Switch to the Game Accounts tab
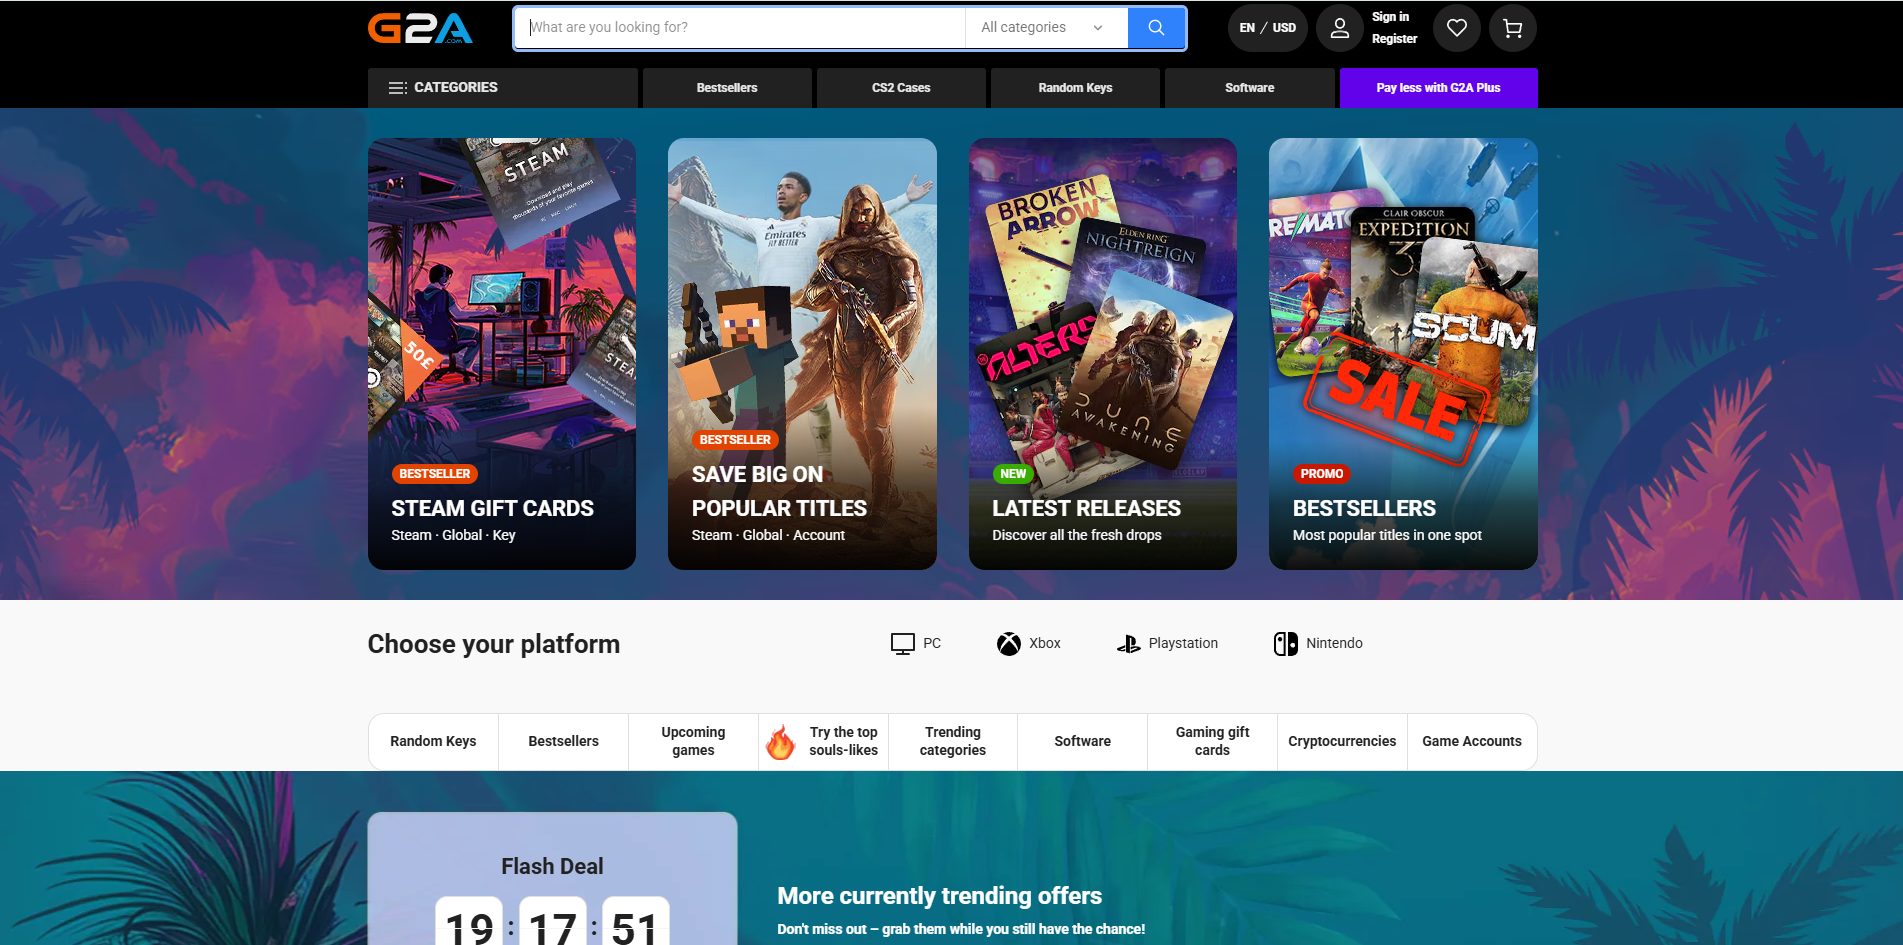The image size is (1903, 945). (1471, 741)
